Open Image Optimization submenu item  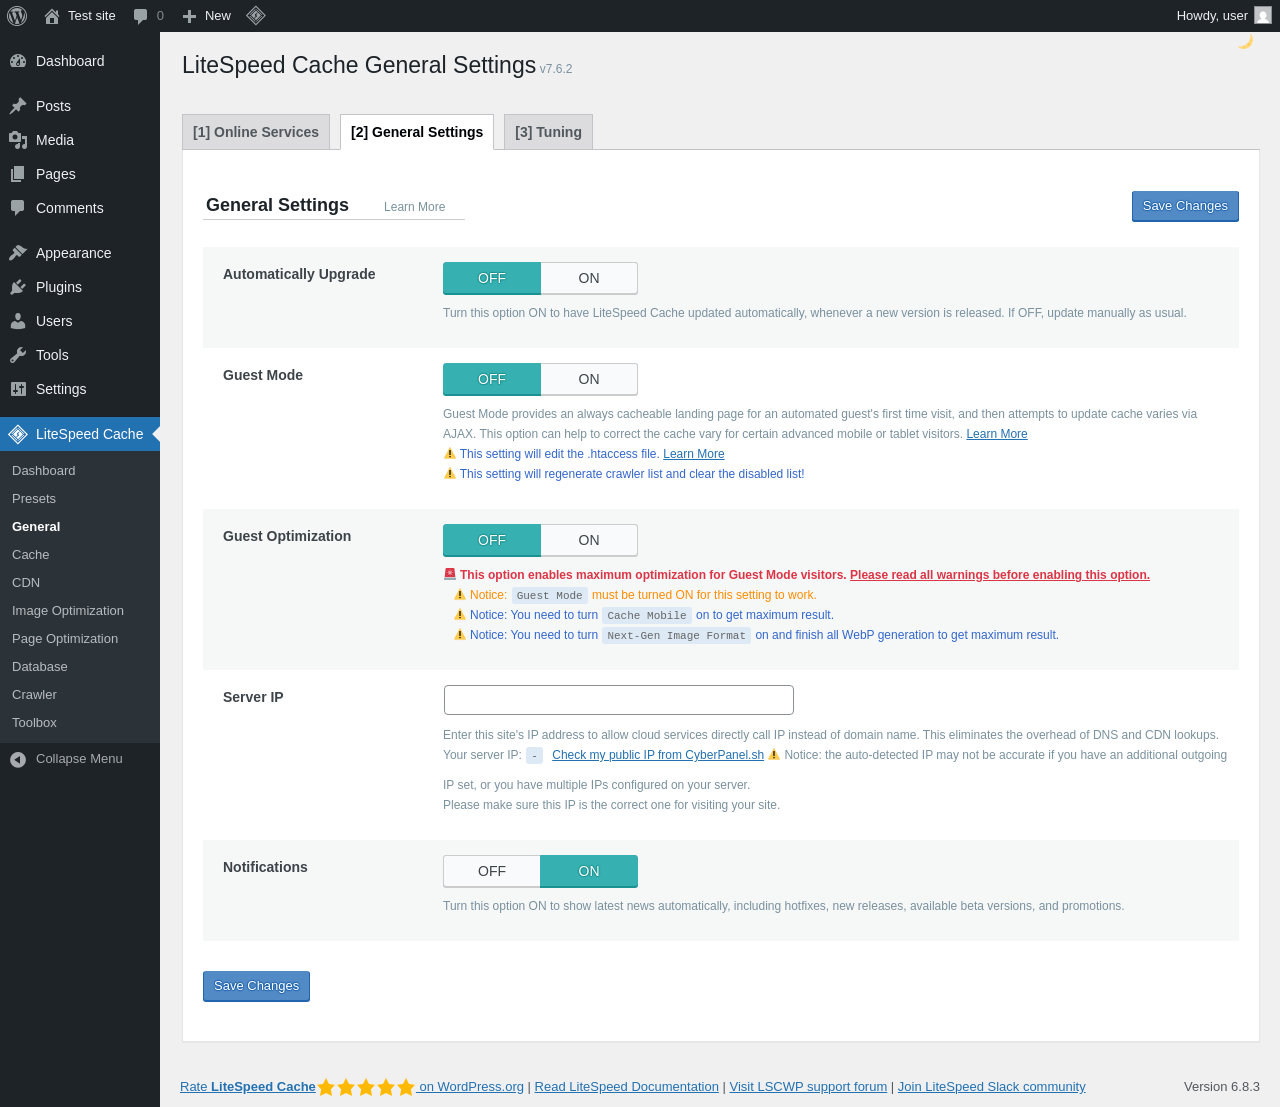pyautogui.click(x=68, y=611)
